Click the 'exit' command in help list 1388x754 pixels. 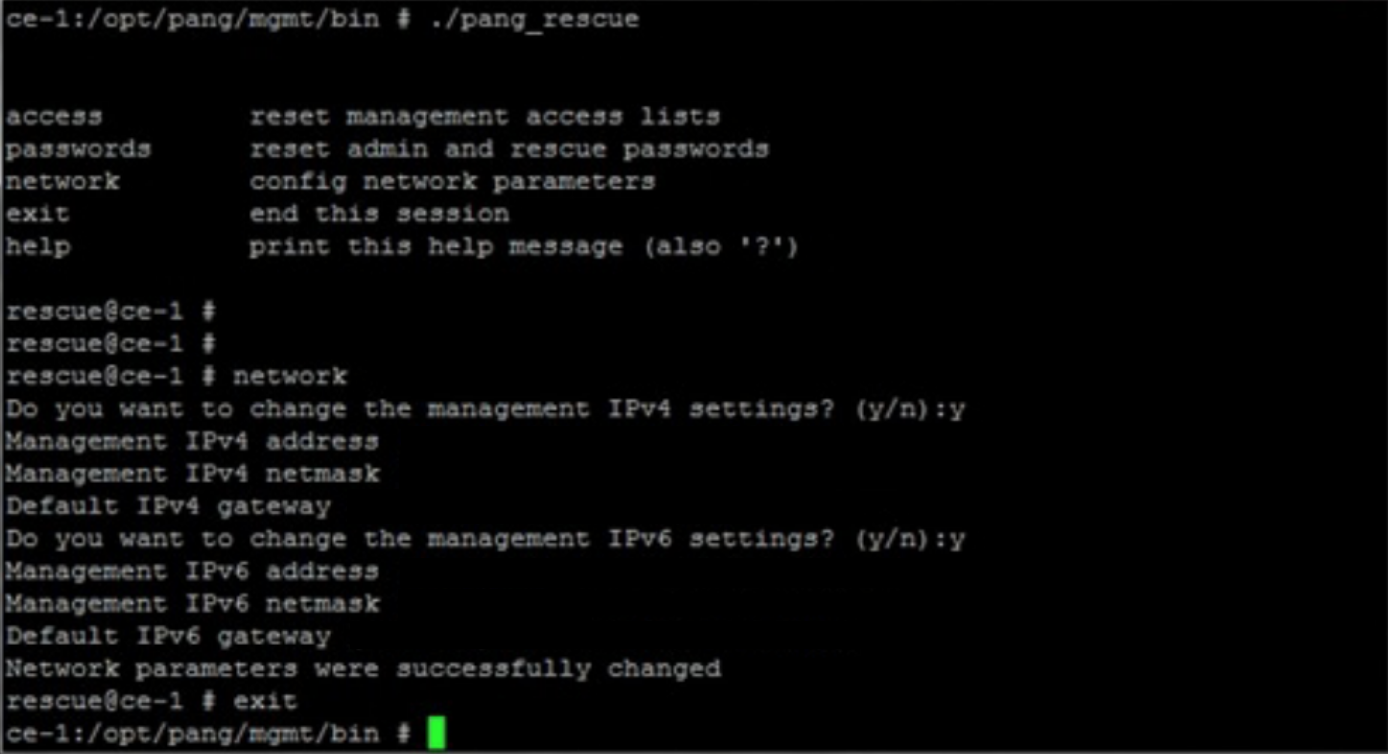(38, 214)
